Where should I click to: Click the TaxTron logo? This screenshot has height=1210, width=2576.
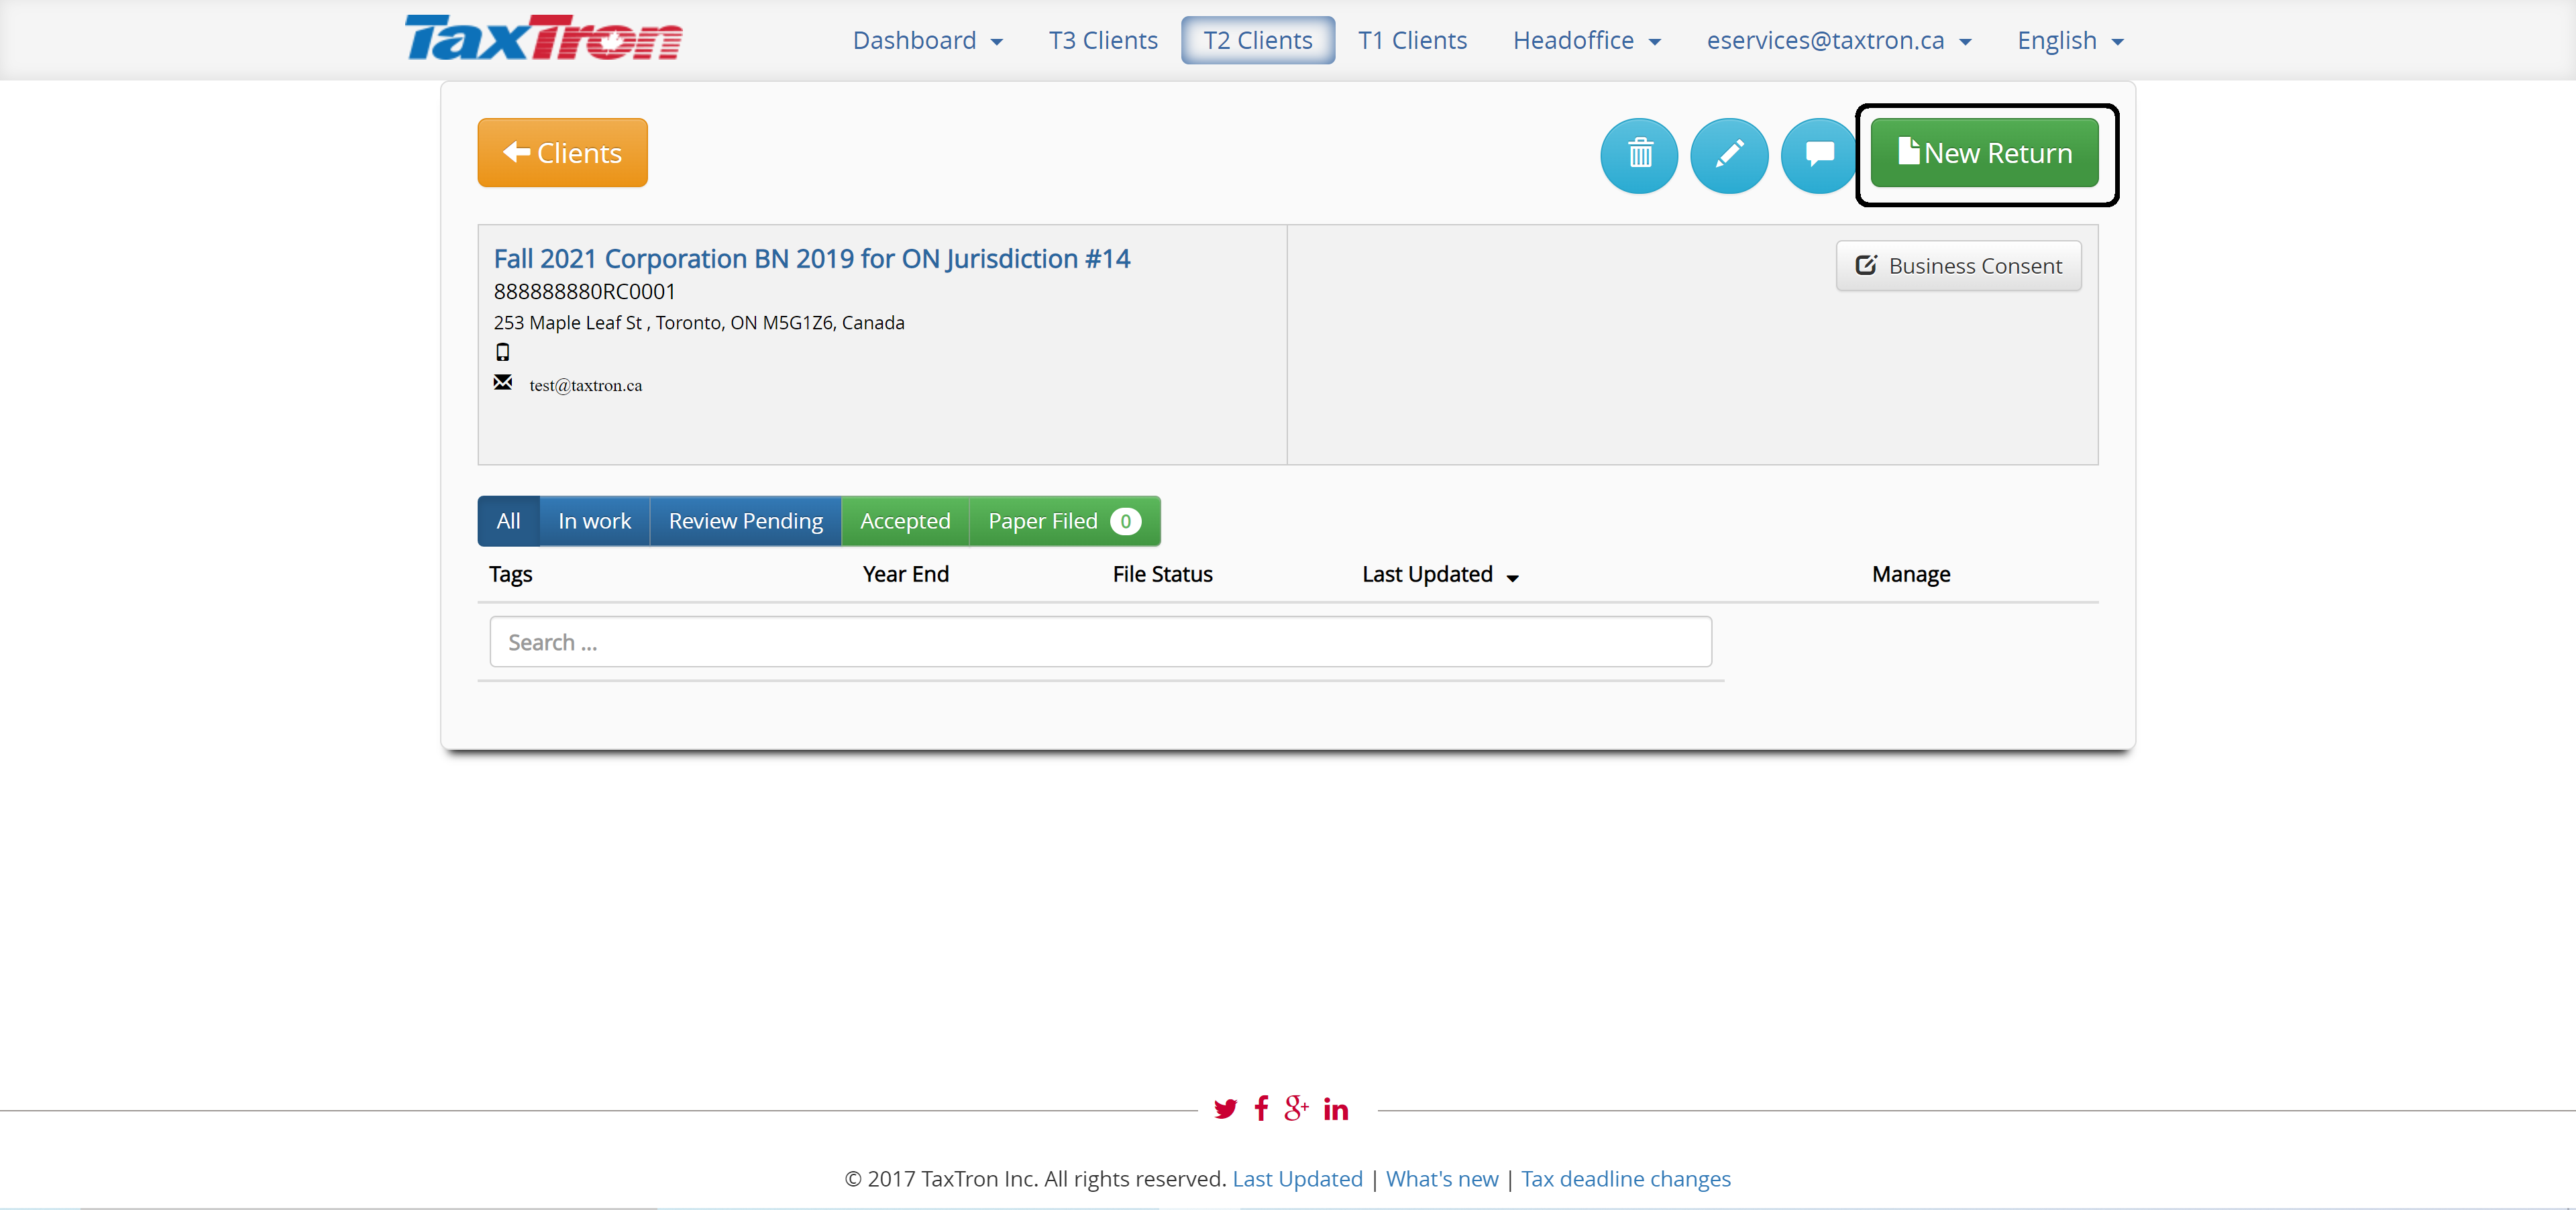[543, 39]
